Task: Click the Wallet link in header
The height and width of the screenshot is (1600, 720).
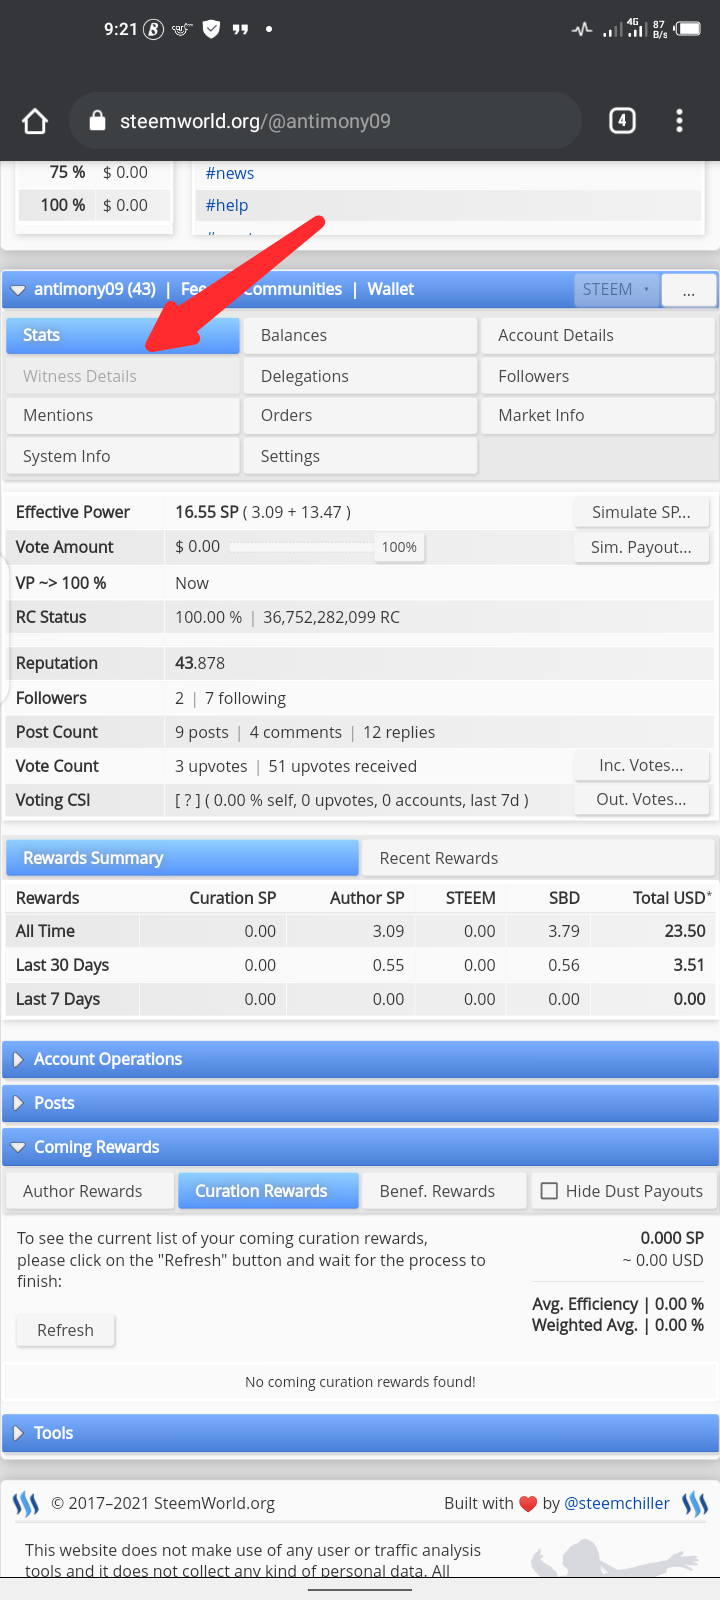Action: click(x=390, y=289)
